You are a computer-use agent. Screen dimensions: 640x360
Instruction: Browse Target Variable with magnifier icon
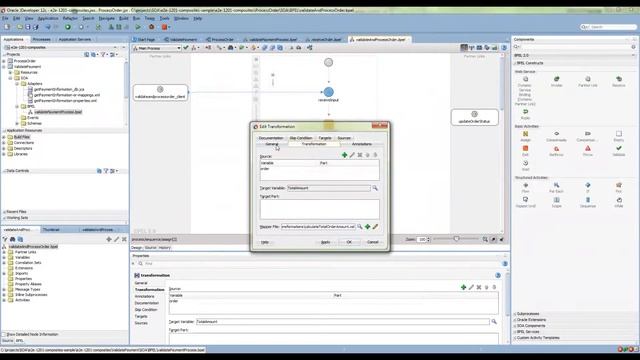(x=375, y=188)
